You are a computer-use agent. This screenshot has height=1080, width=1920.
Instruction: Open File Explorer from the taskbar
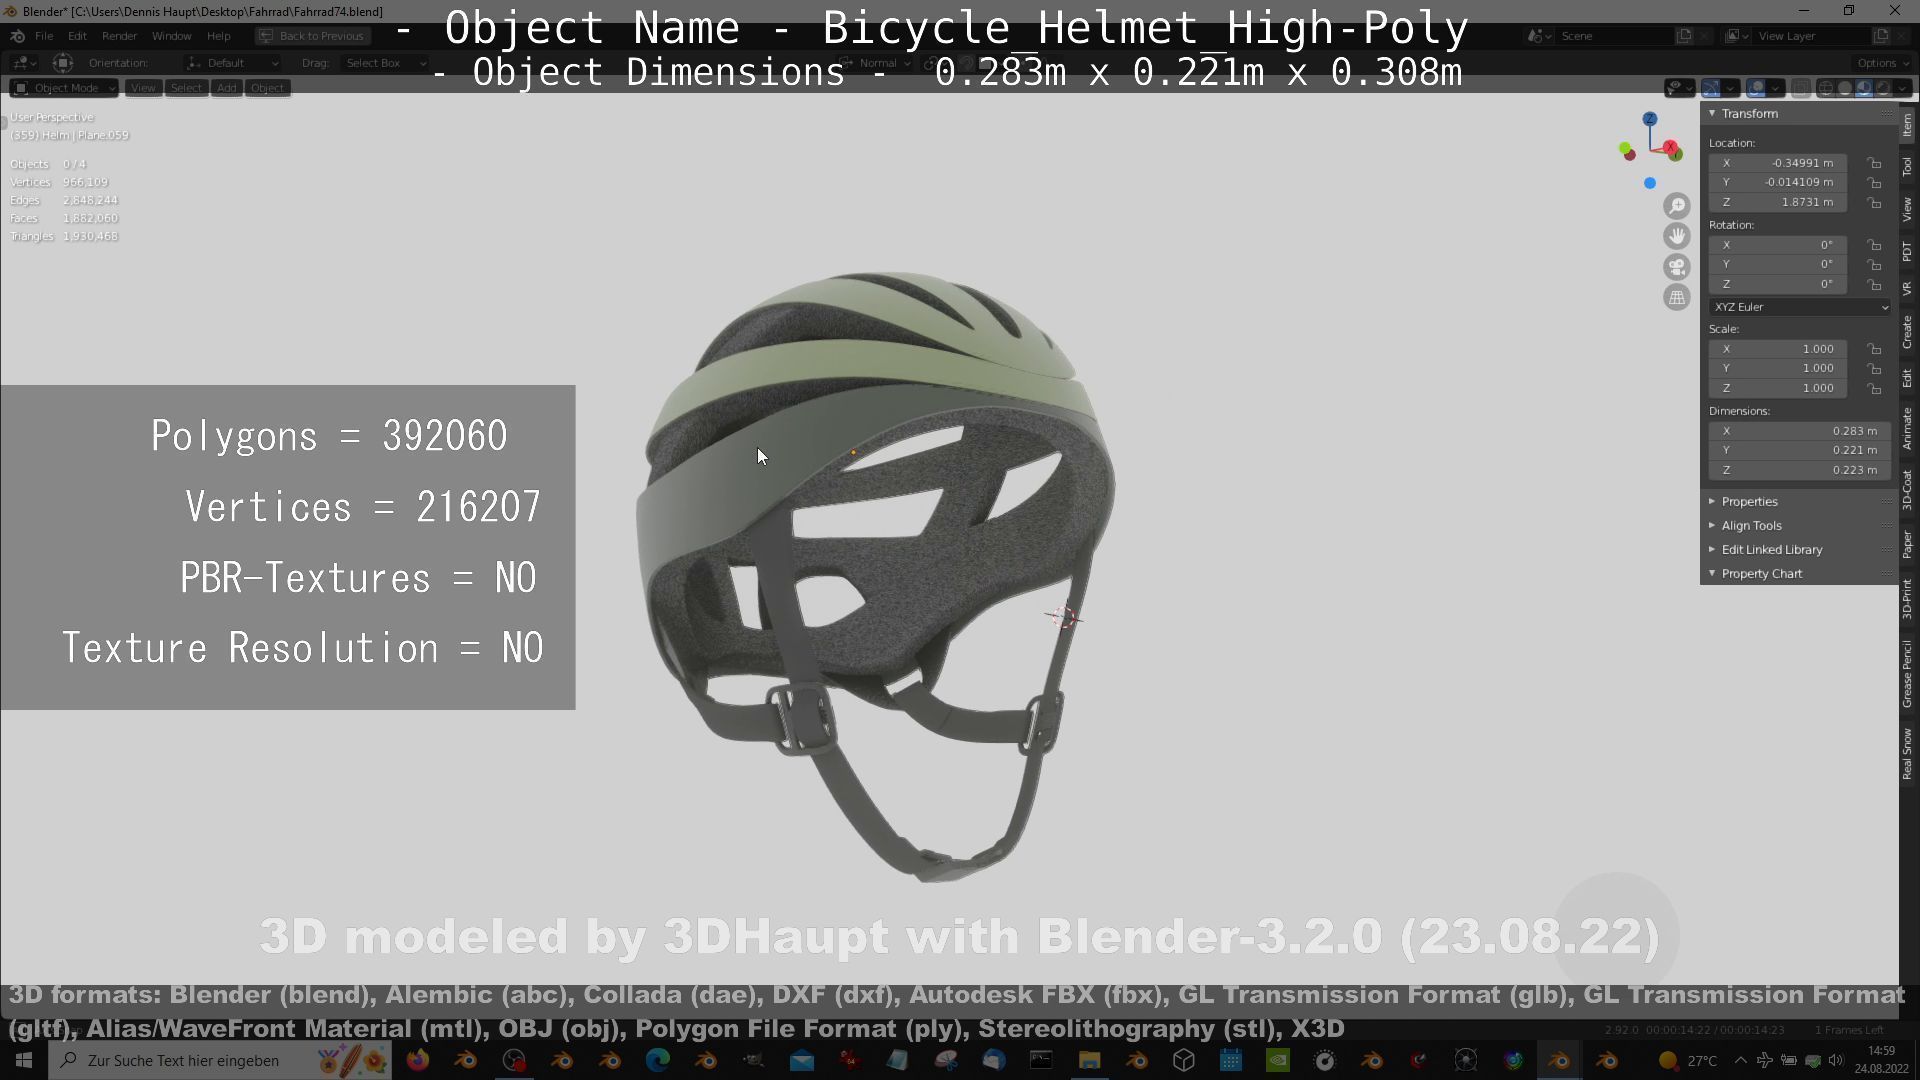[1089, 1060]
